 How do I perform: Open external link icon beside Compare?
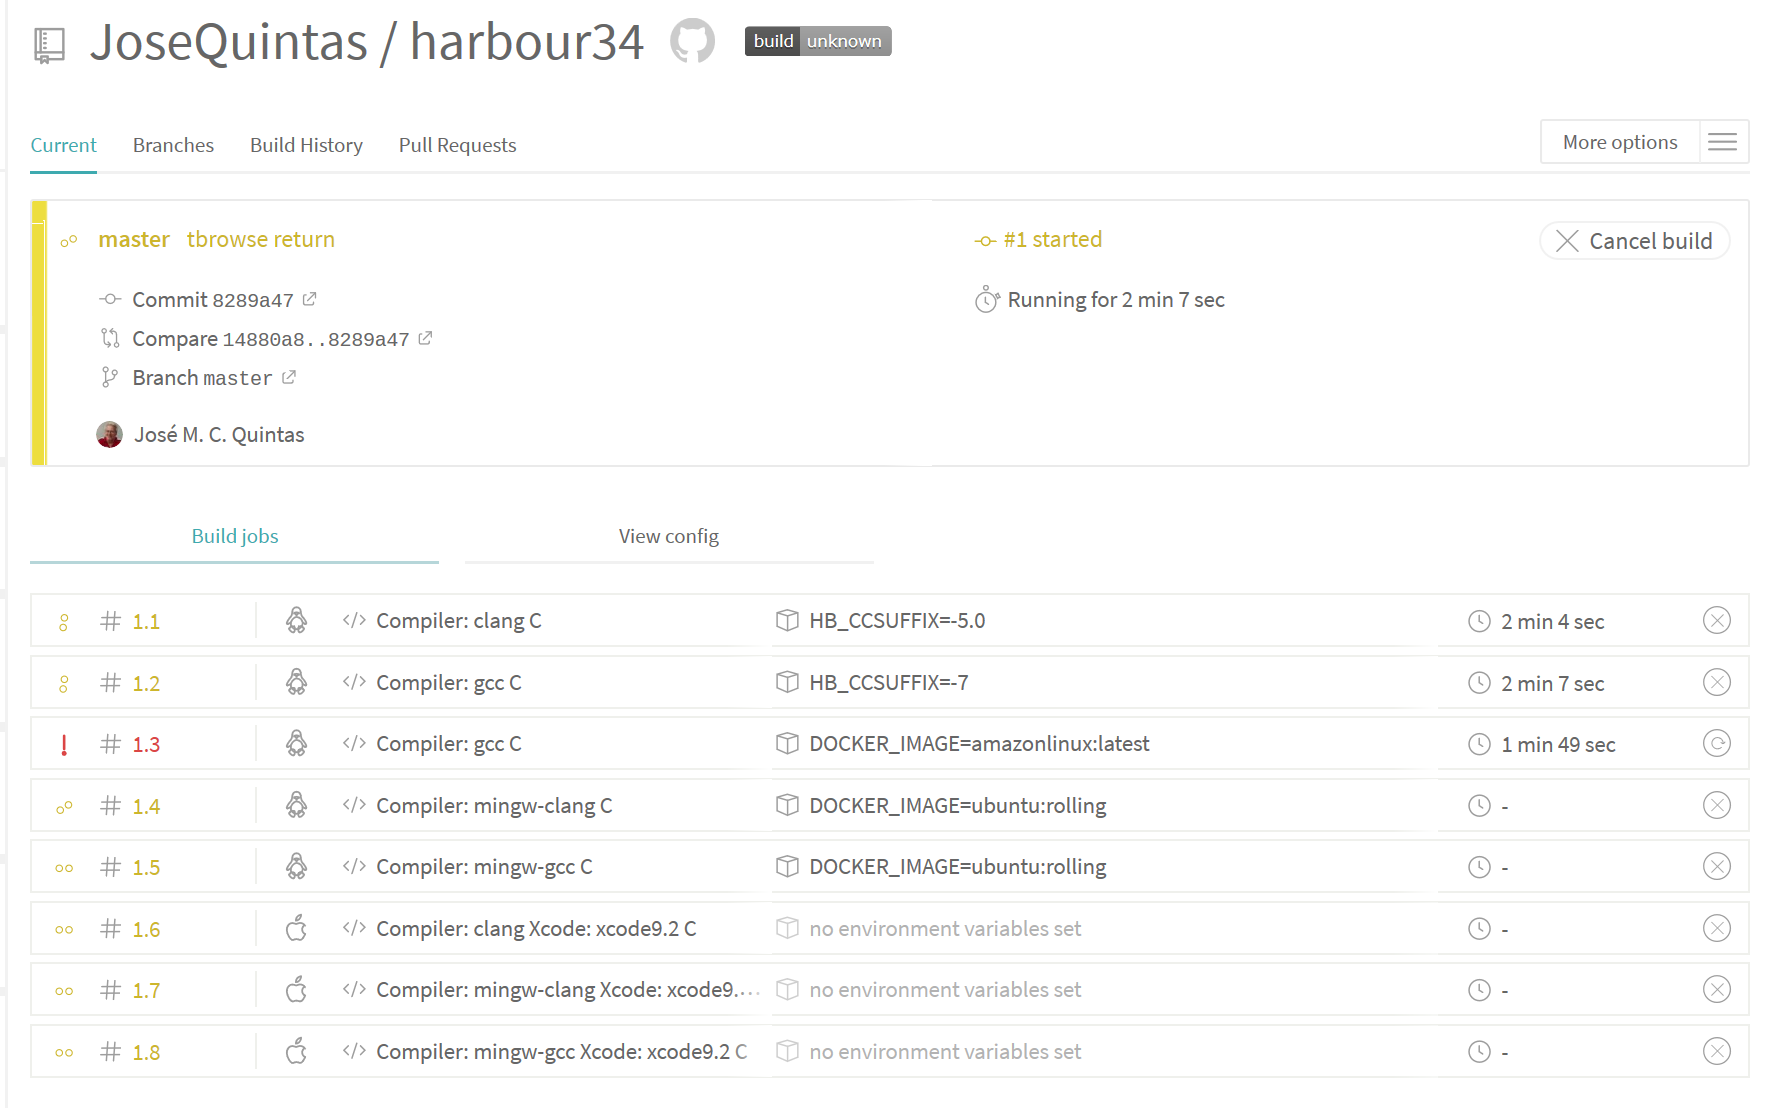coord(425,338)
